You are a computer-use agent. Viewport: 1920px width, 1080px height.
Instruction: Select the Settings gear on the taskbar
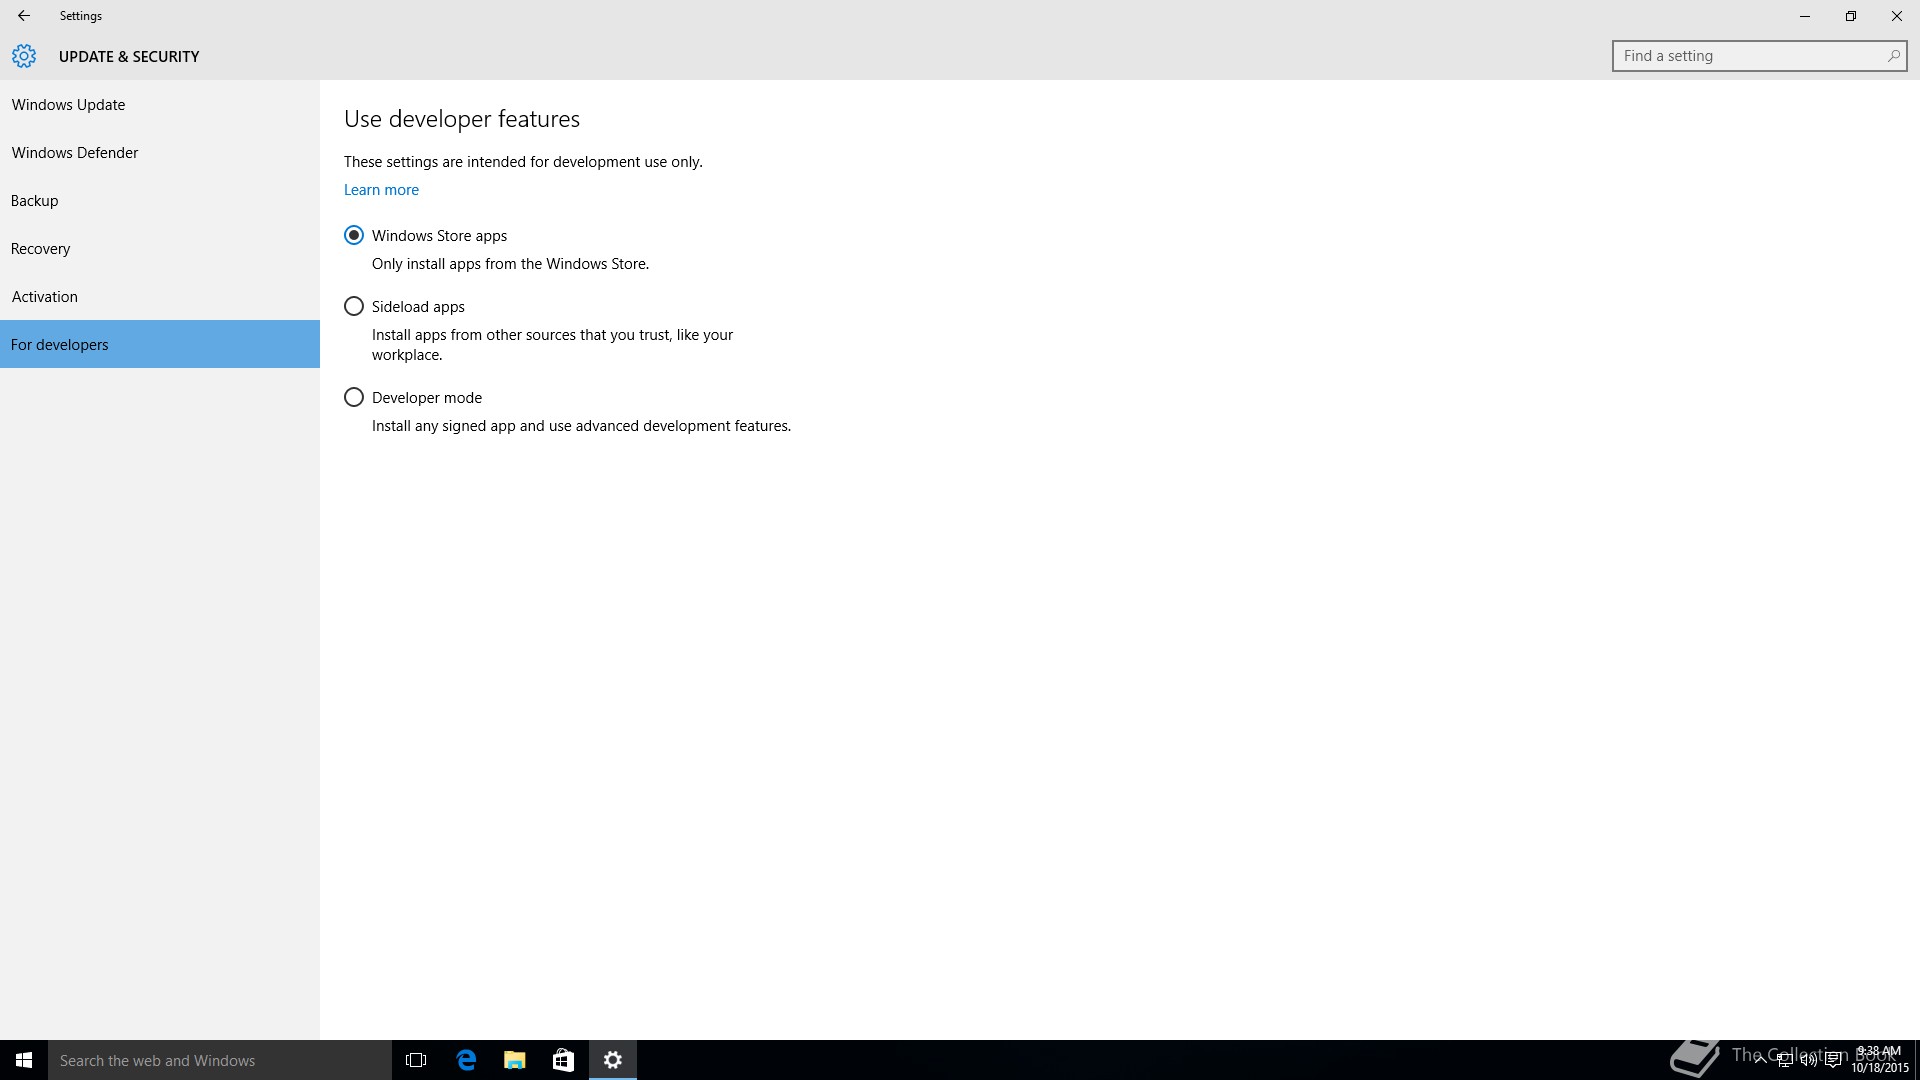tap(613, 1060)
